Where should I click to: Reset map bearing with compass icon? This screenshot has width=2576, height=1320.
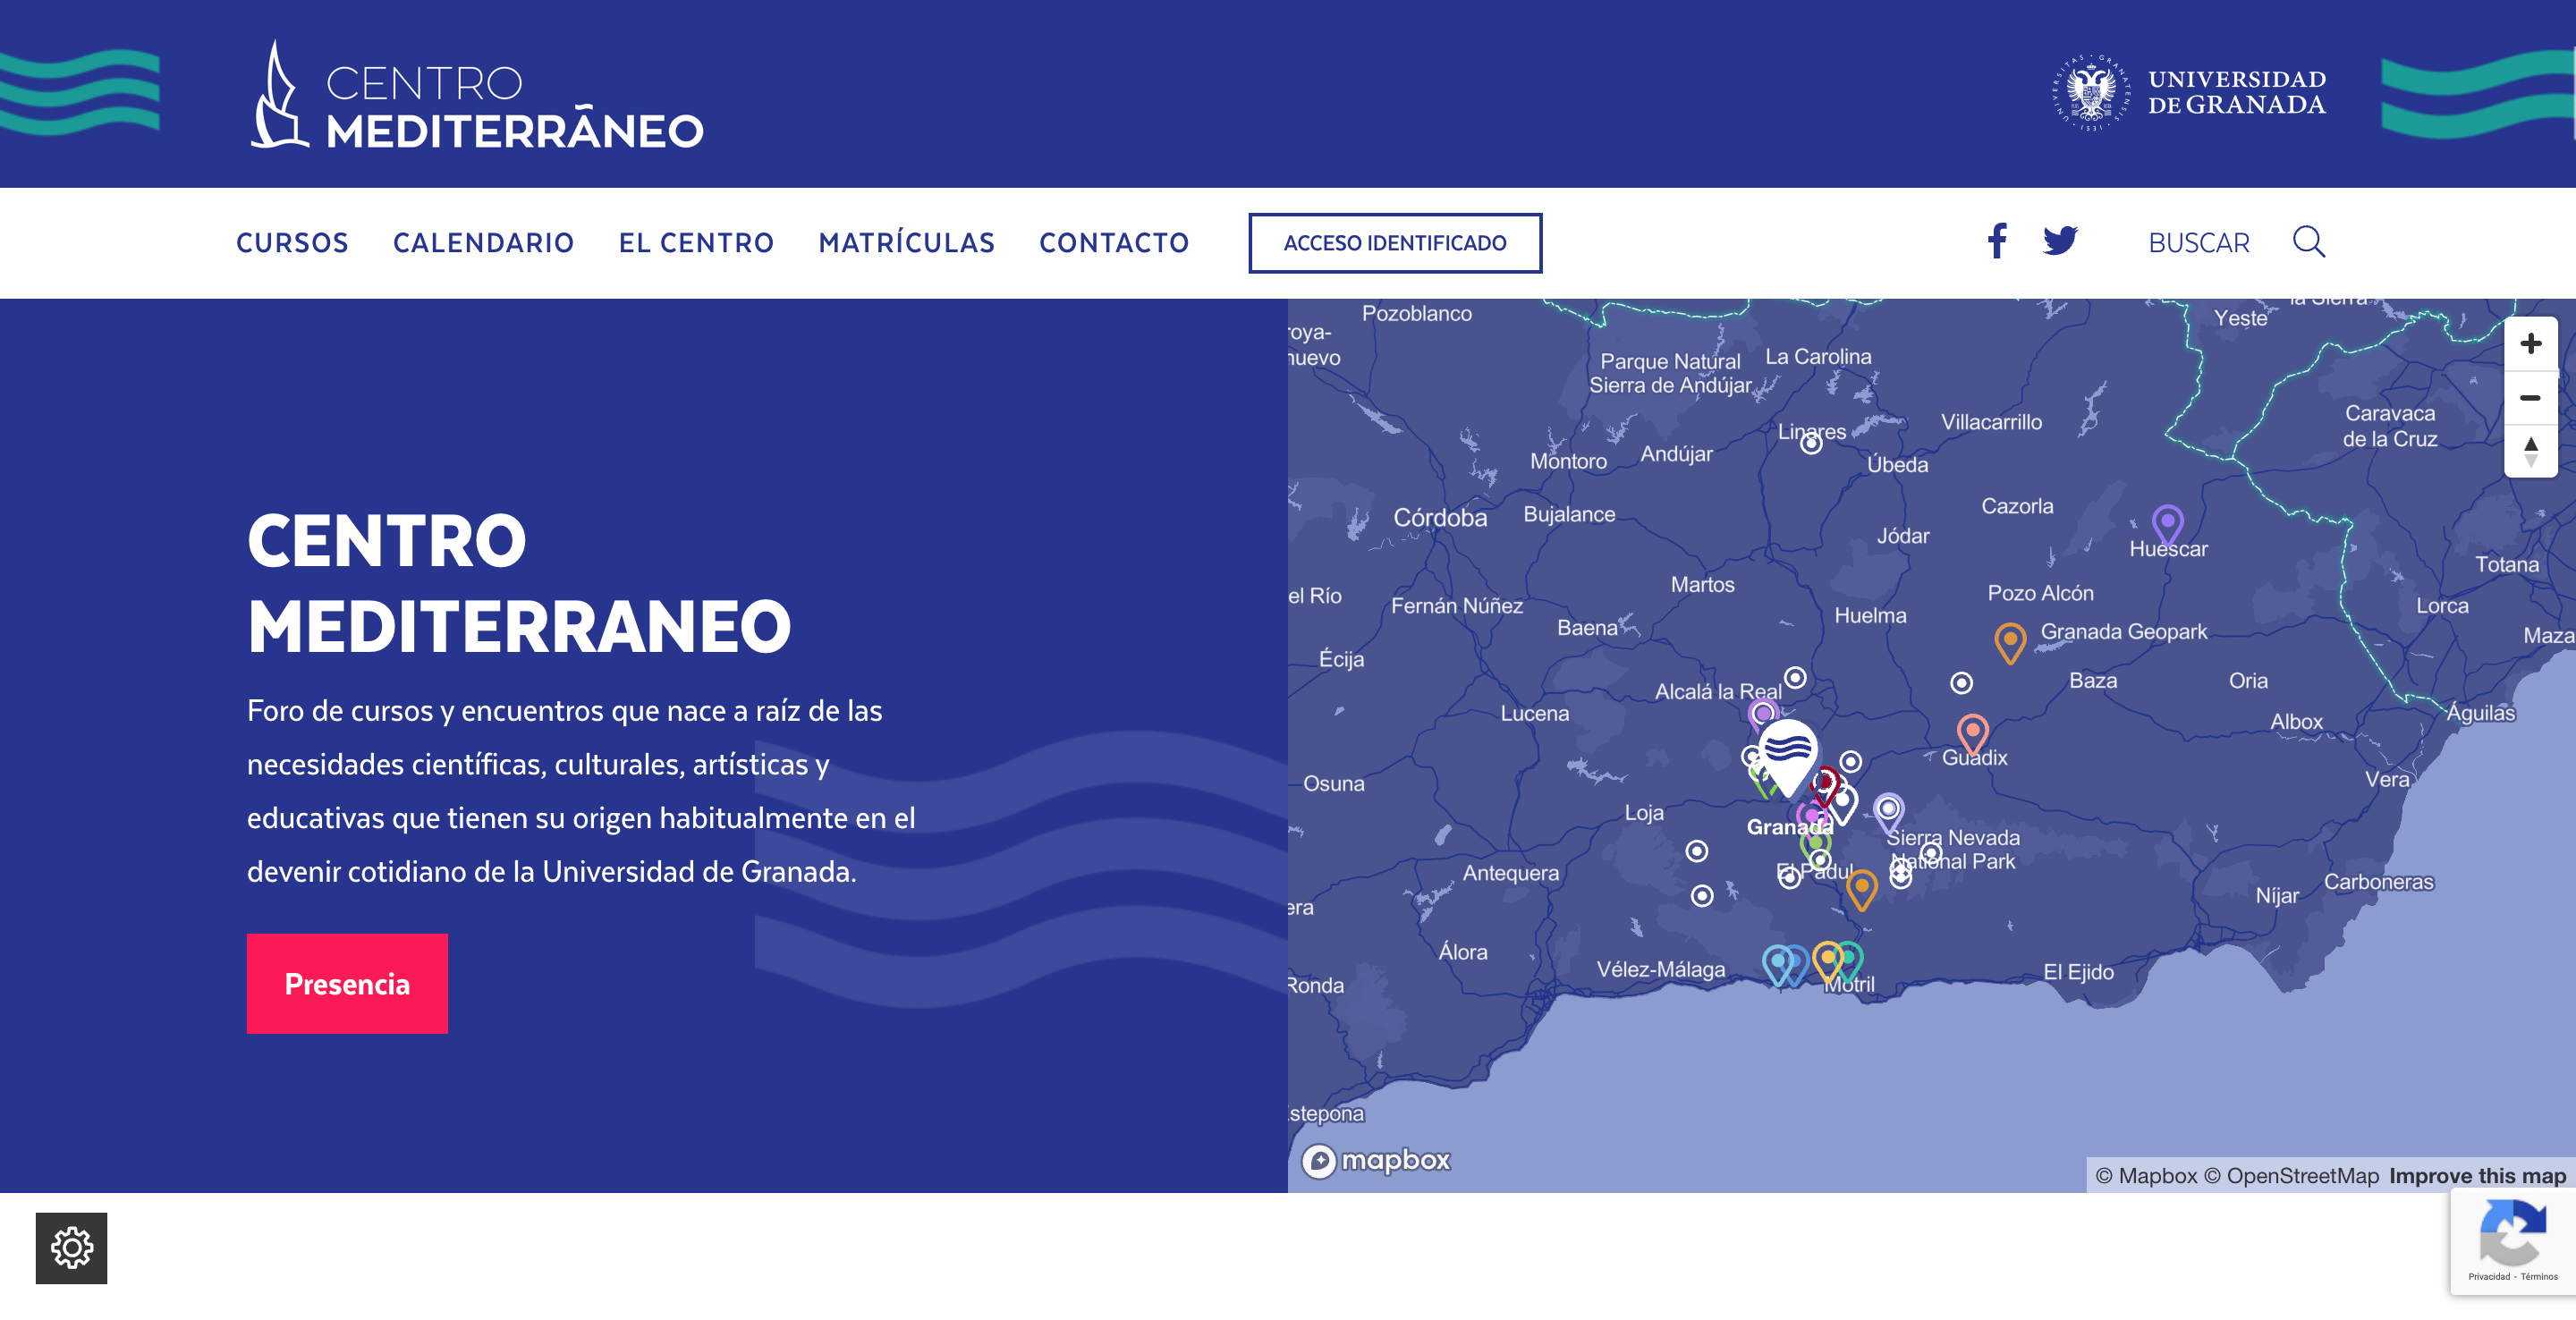click(x=2530, y=451)
